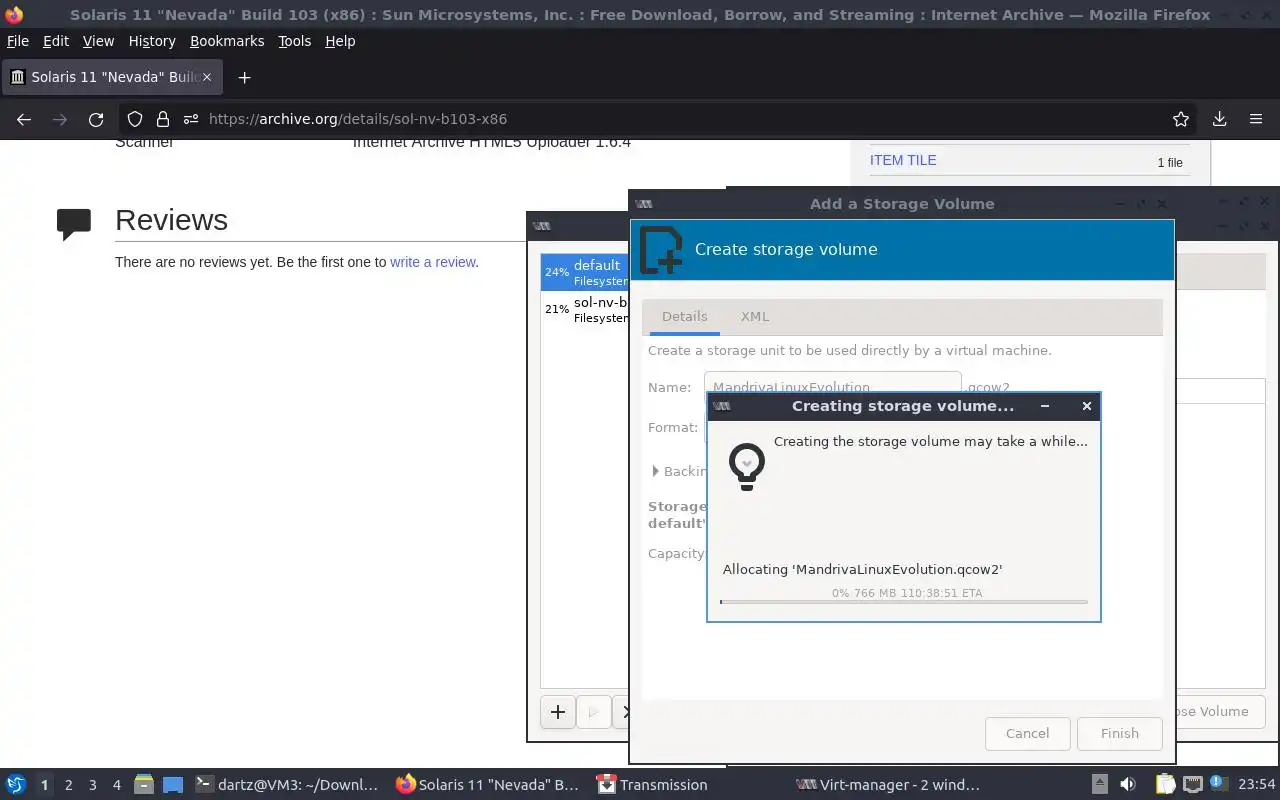This screenshot has height=800, width=1280.
Task: Switch to workspace 2
Action: point(68,785)
